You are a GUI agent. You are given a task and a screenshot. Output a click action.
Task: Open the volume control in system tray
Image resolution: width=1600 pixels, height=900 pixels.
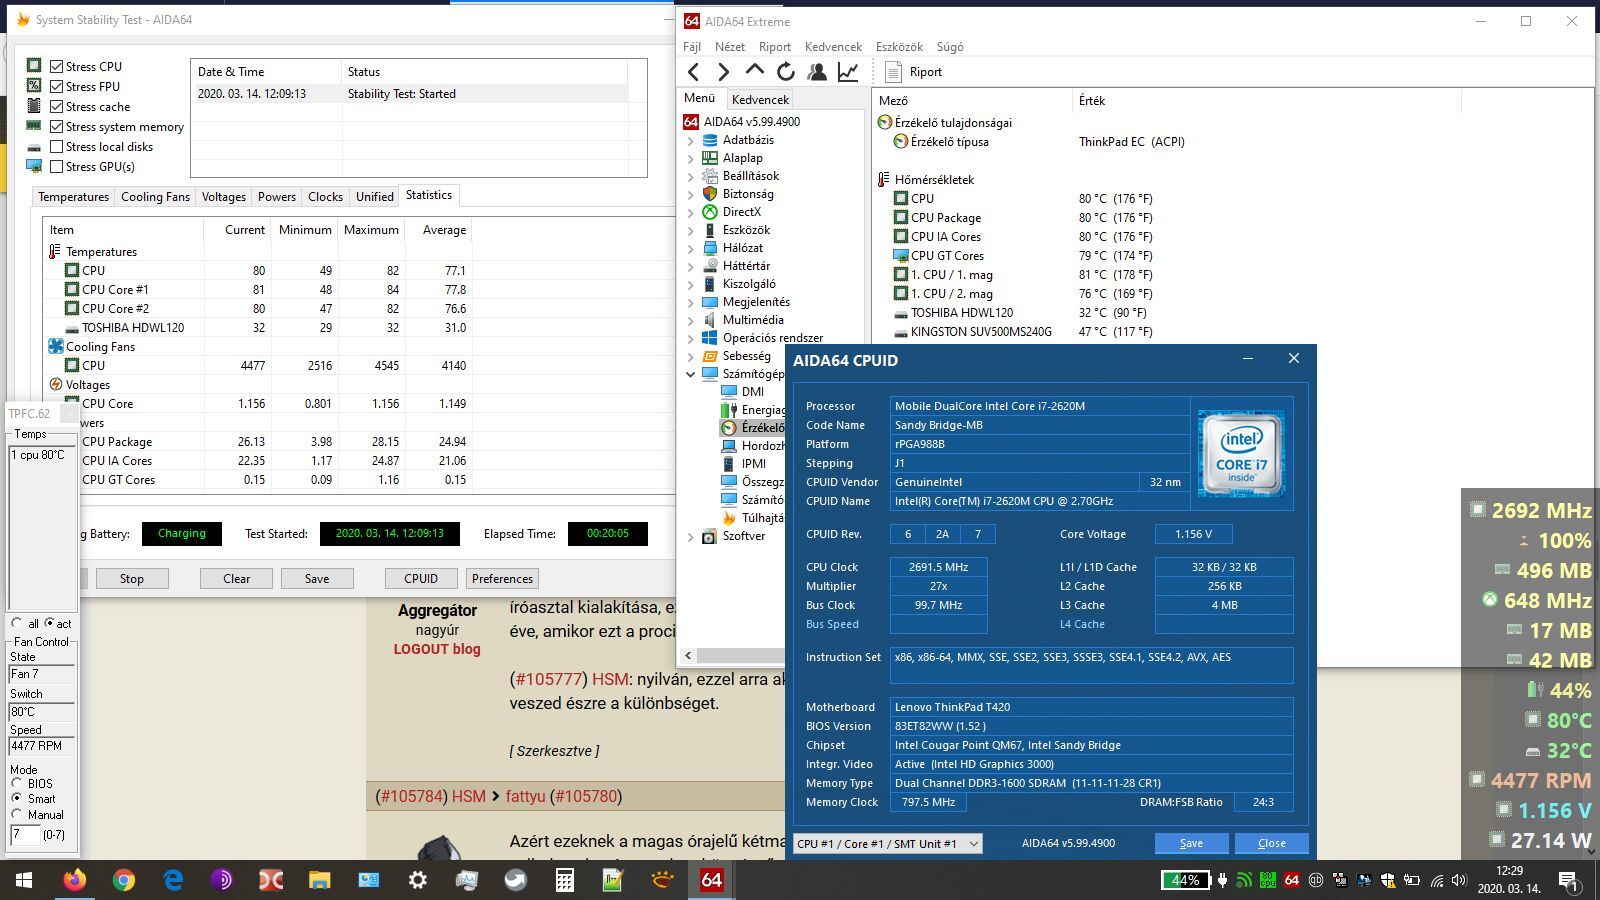[1458, 881]
